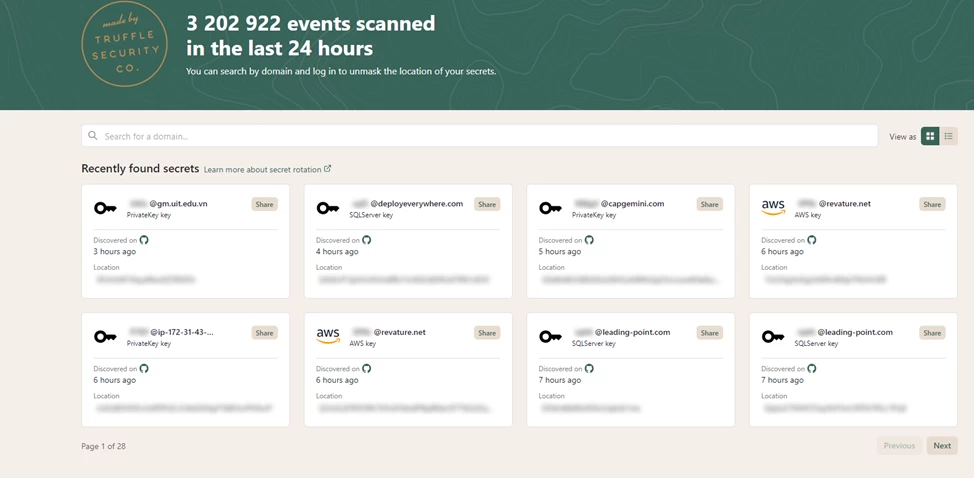Click the AWS logo on top-row revature.net card
The image size is (974, 478).
(773, 207)
